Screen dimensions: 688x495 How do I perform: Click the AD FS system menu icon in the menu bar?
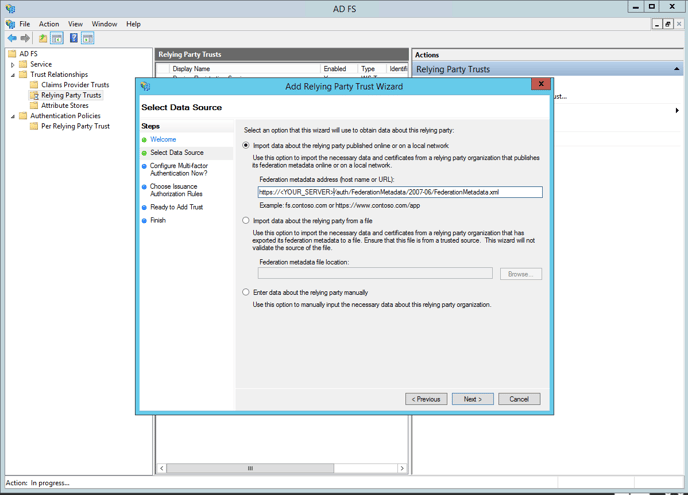(10, 24)
